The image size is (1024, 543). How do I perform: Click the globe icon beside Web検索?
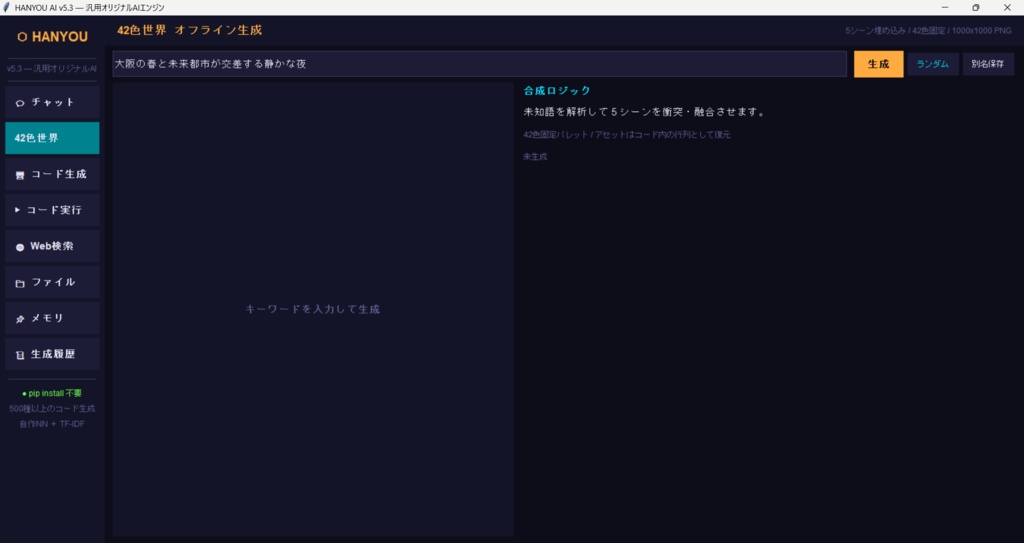click(20, 247)
